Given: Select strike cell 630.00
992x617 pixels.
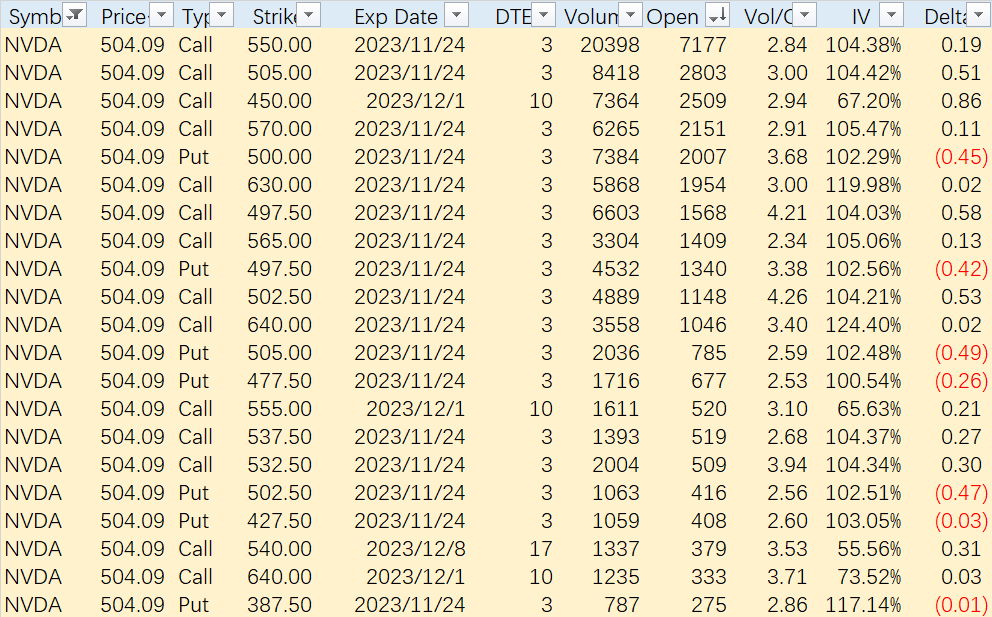Looking at the screenshot, I should point(280,185).
